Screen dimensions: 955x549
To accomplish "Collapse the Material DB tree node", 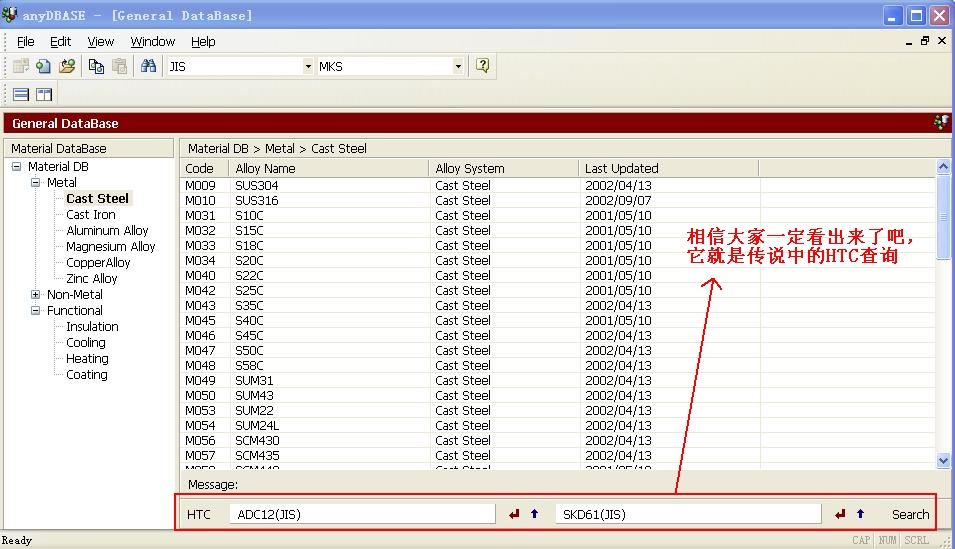I will tap(16, 166).
